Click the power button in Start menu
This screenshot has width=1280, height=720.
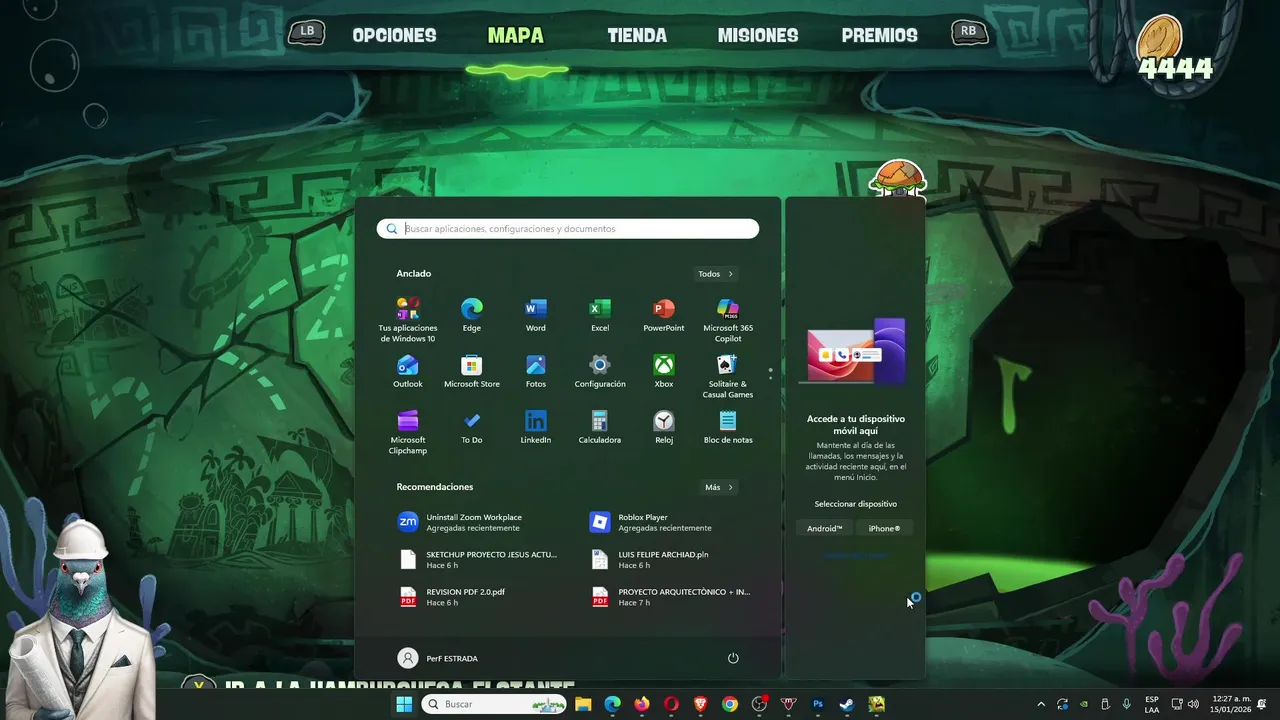[x=733, y=658]
